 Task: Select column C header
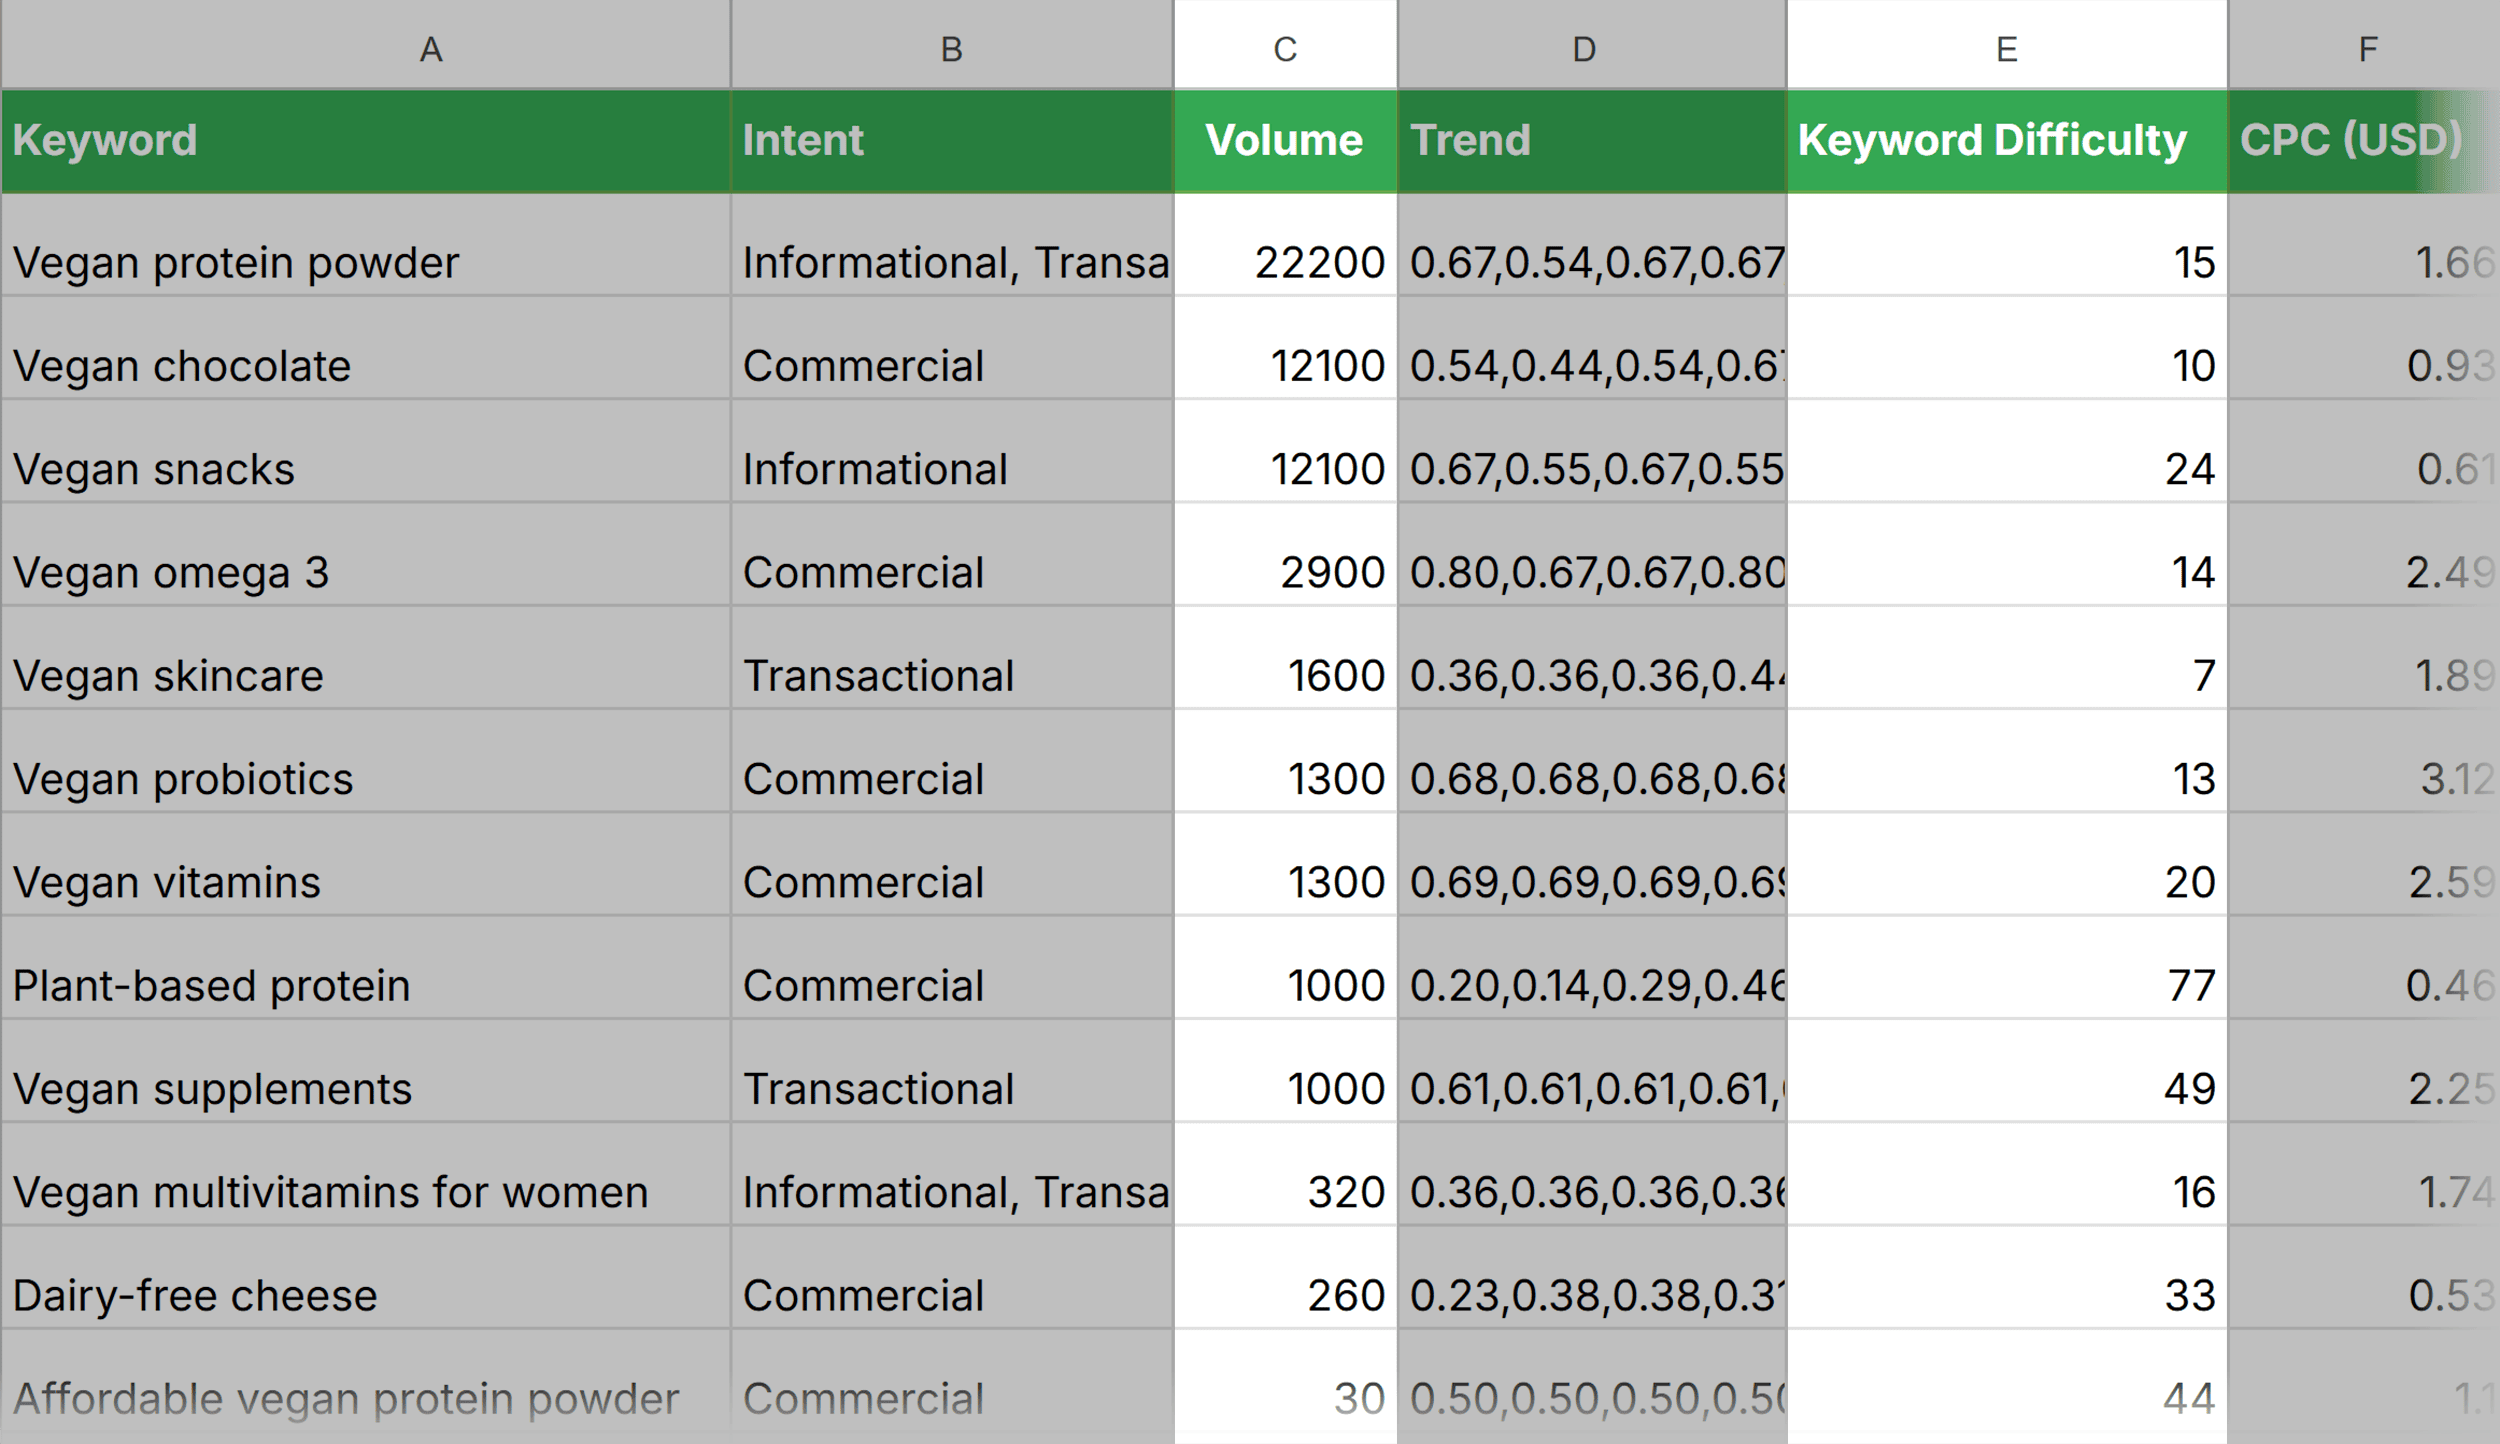pos(1285,45)
